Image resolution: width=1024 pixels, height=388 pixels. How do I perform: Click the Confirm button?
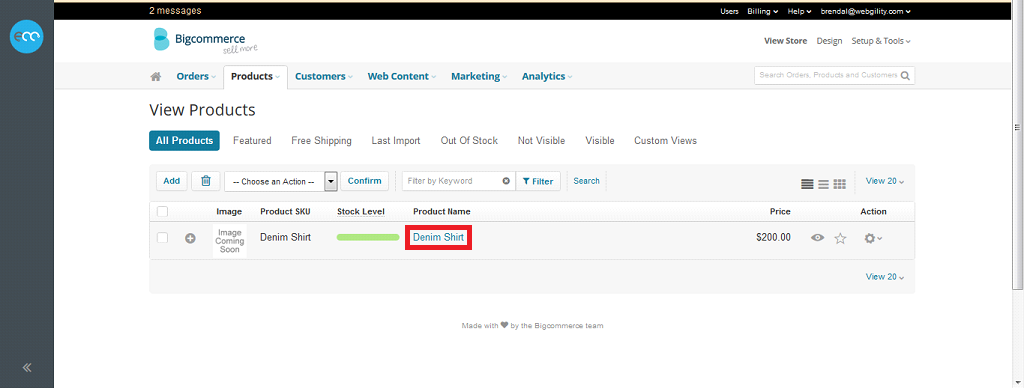(x=364, y=181)
